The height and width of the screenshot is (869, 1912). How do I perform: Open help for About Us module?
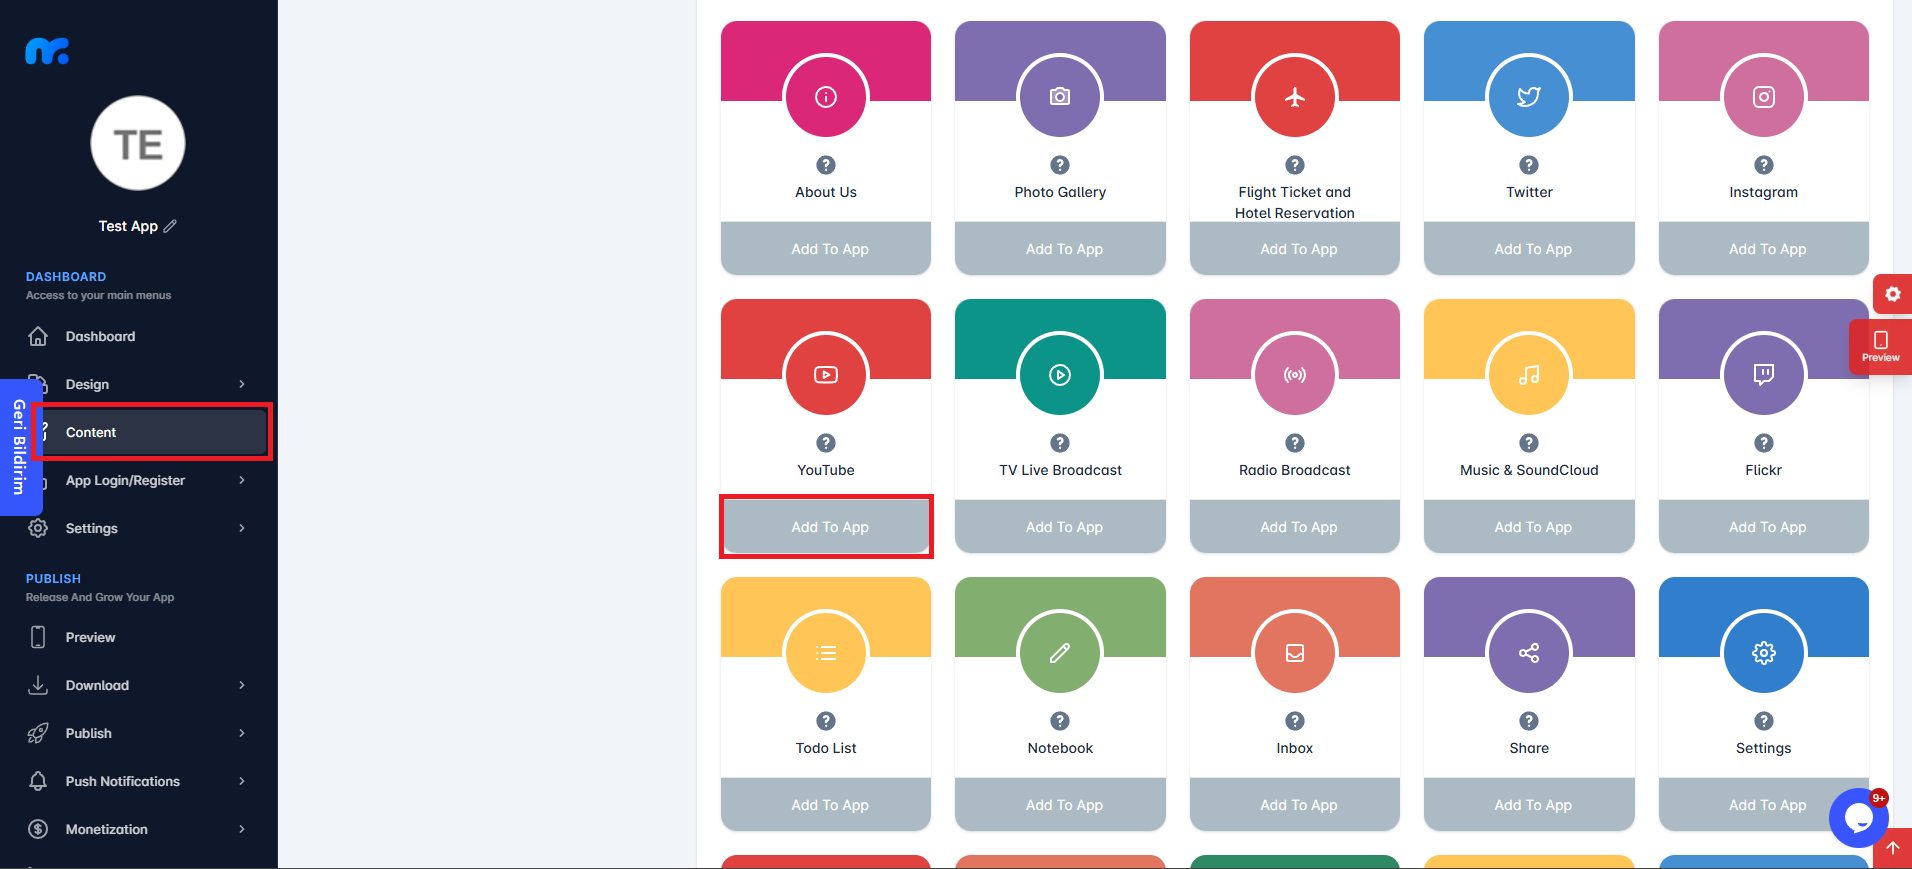point(826,165)
